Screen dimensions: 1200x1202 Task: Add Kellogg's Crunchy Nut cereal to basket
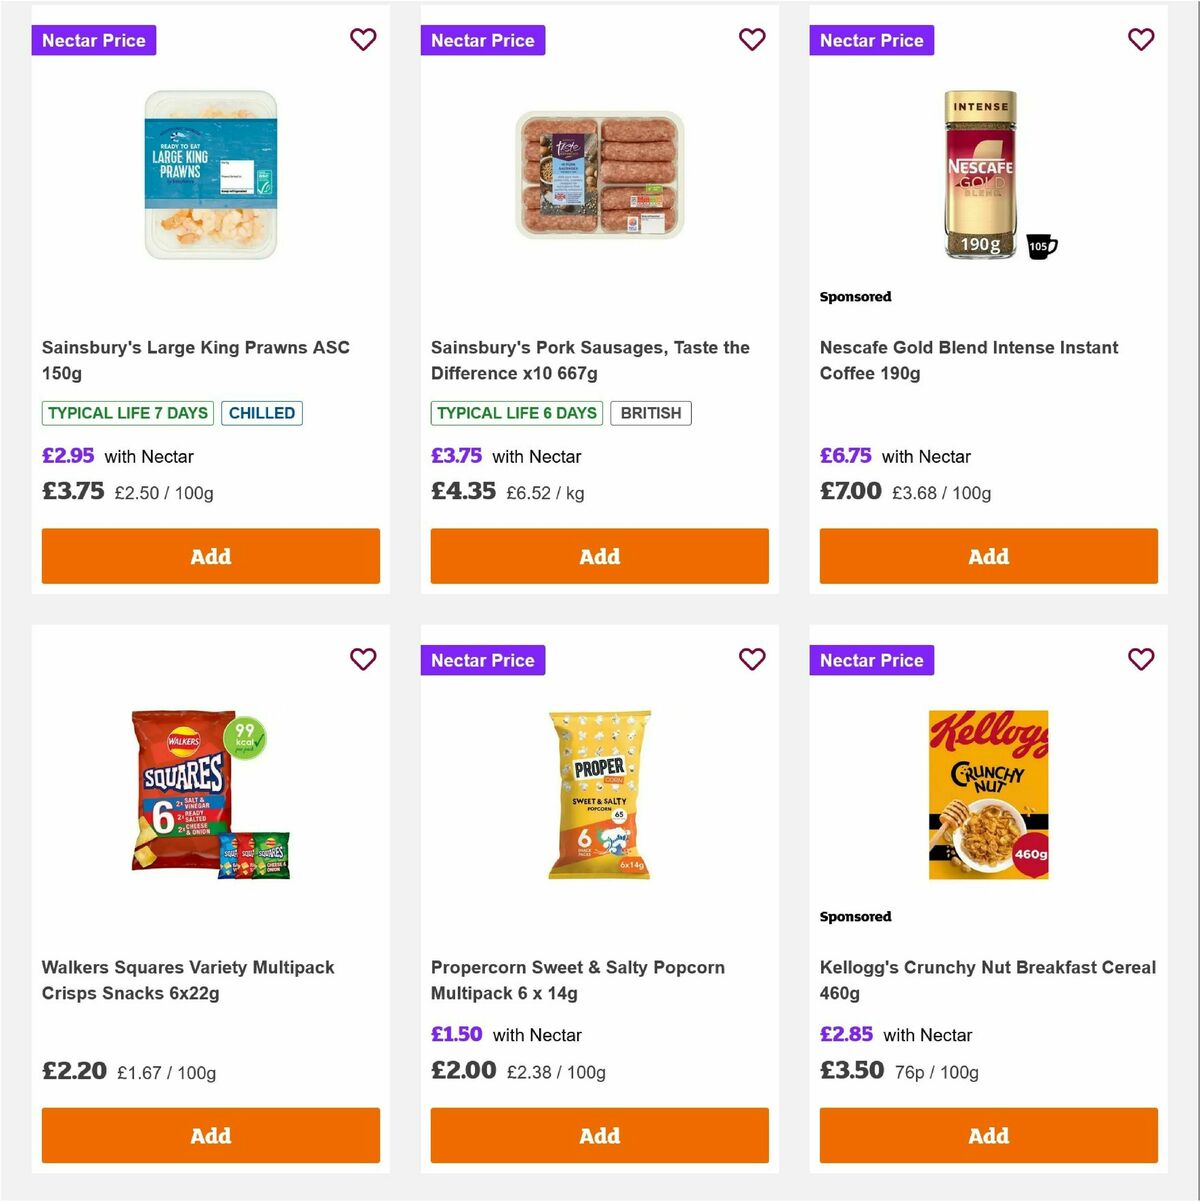988,1135
